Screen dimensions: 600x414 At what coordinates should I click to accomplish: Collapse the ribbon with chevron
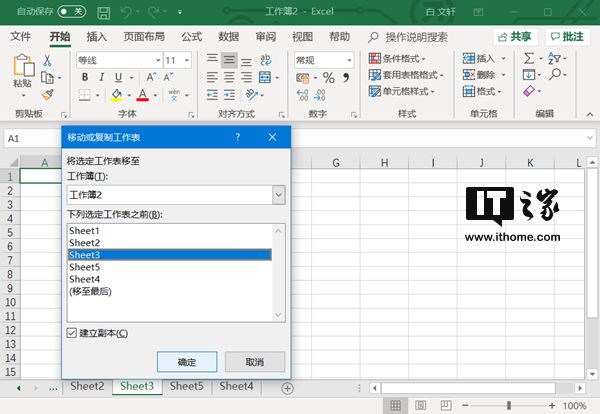(x=590, y=114)
